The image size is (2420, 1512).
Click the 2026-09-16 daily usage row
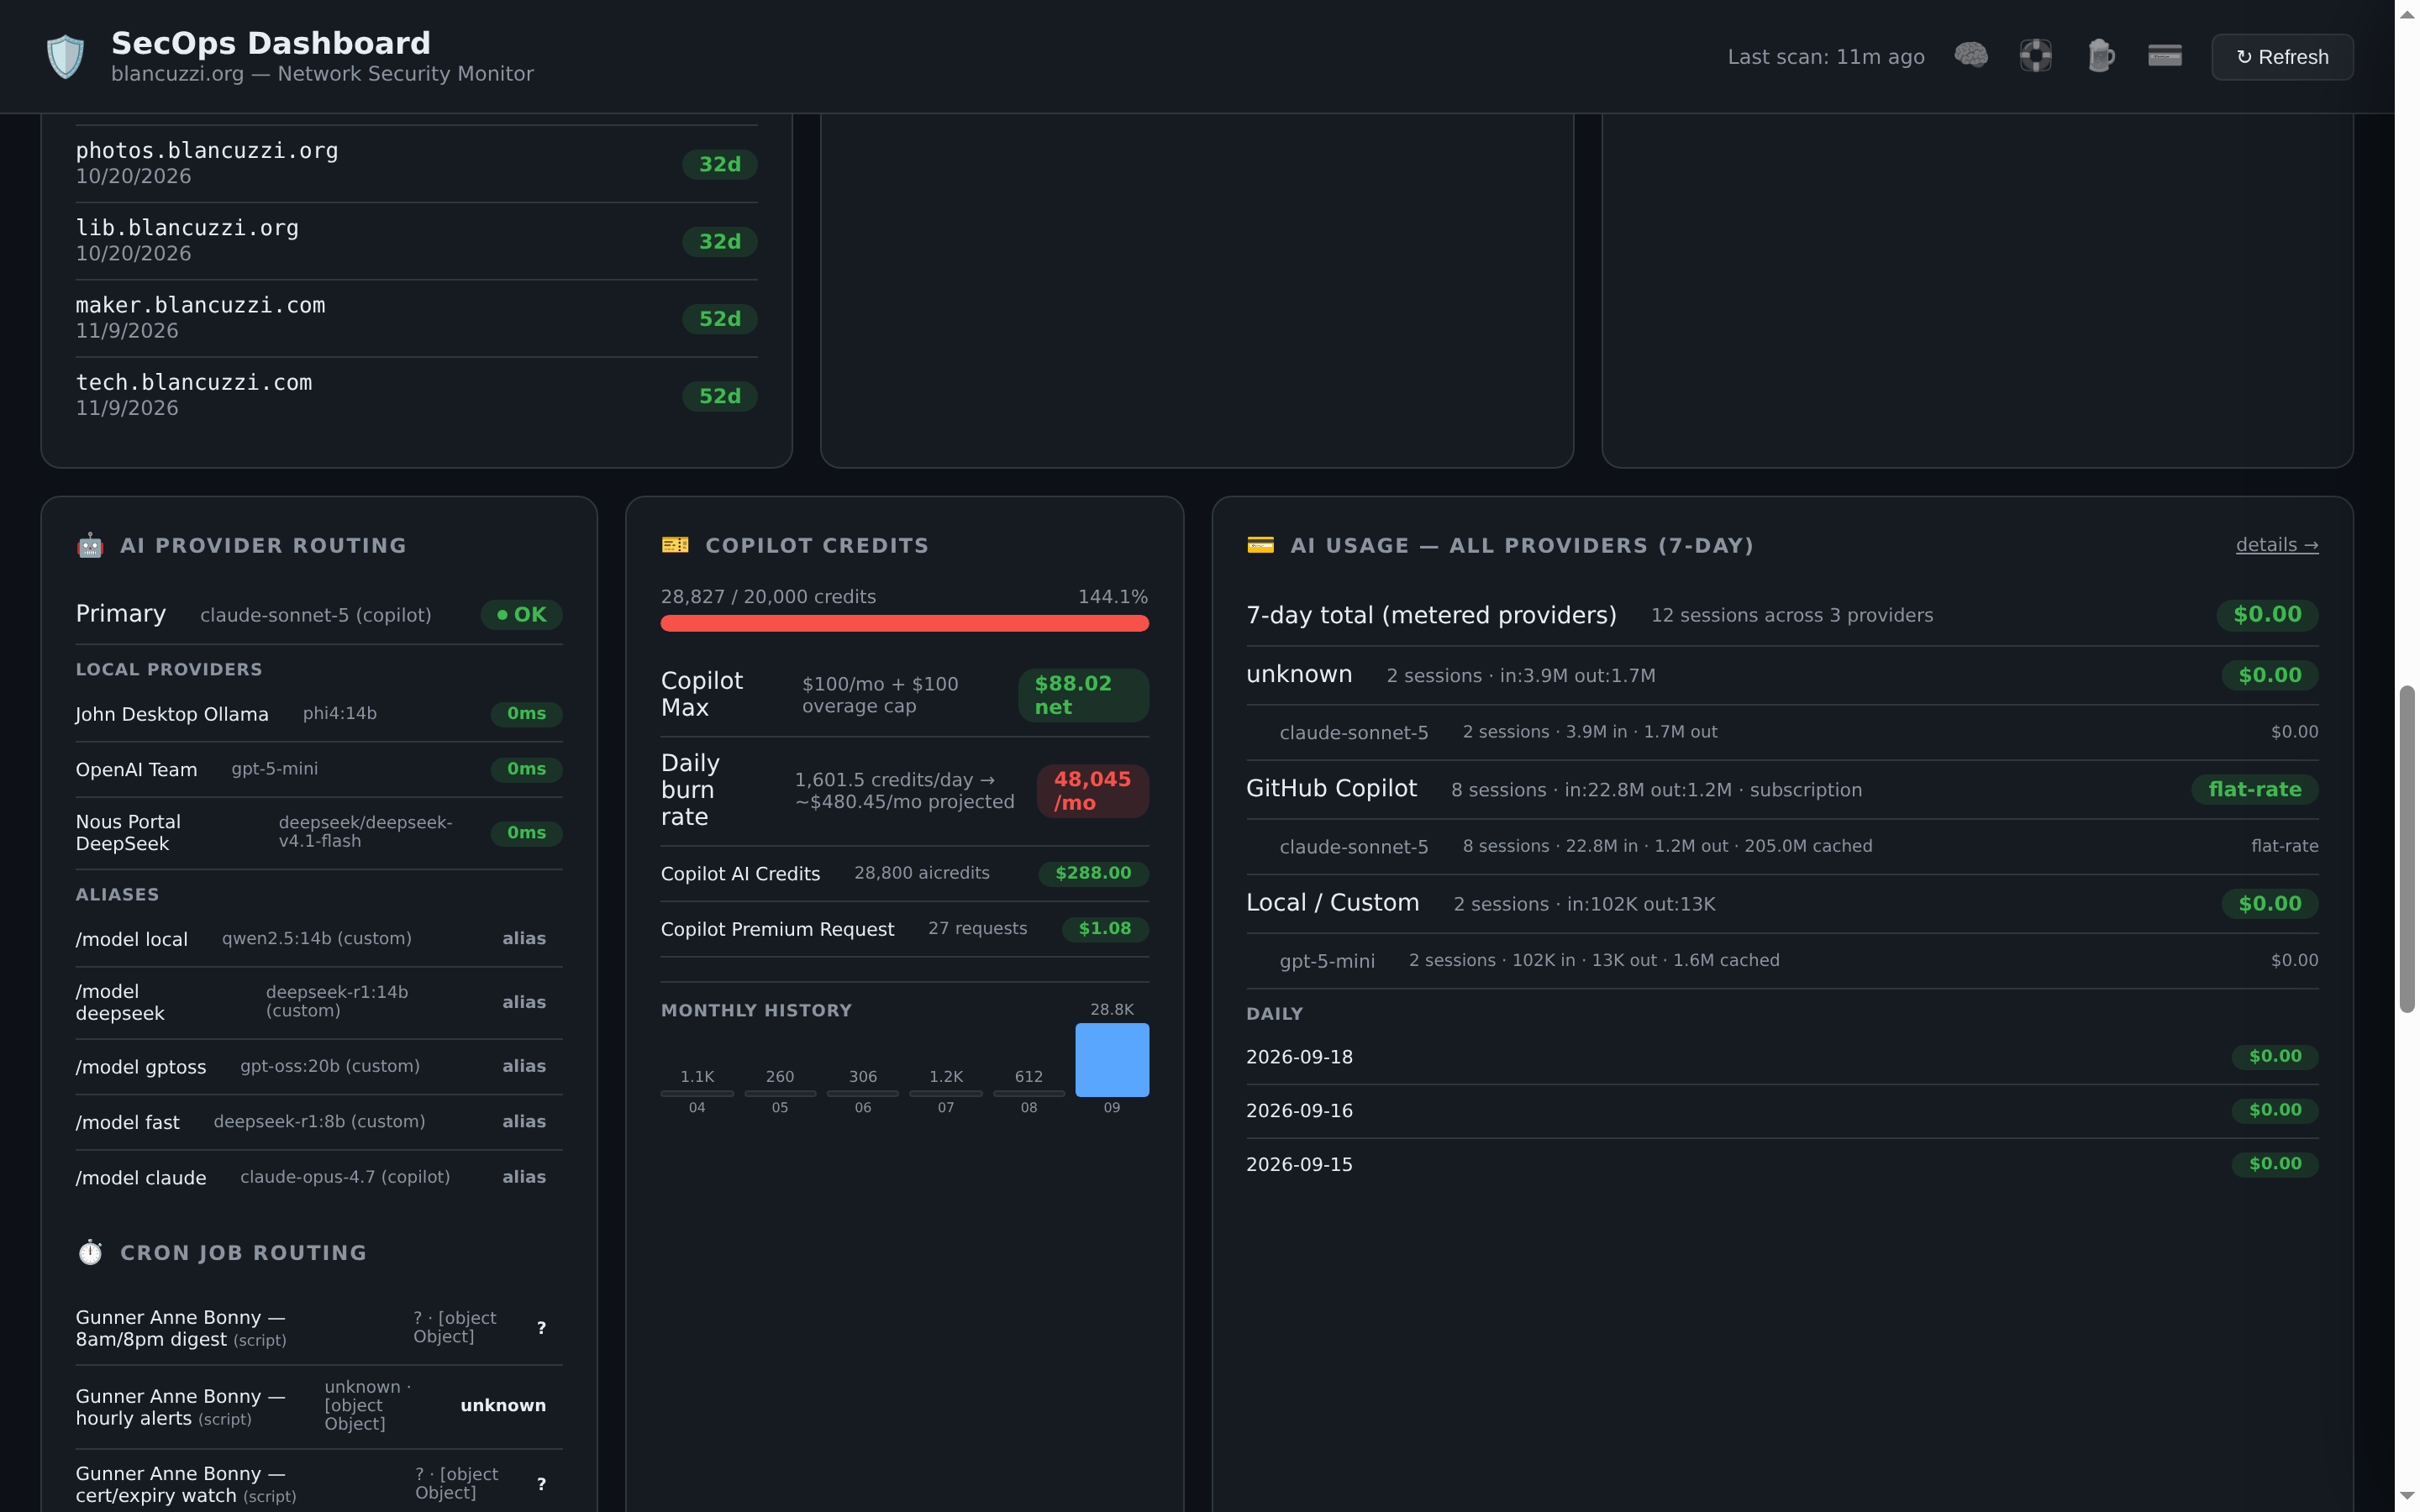[x=1781, y=1111]
